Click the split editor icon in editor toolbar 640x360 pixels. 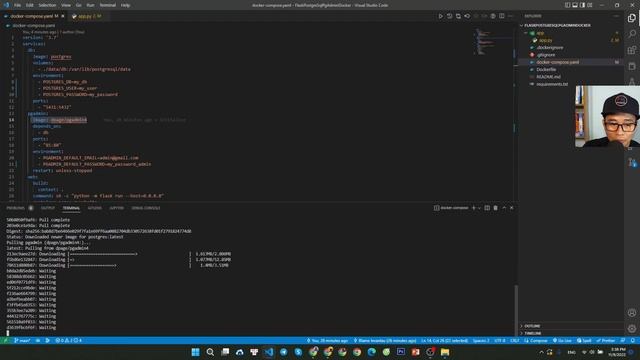502,16
